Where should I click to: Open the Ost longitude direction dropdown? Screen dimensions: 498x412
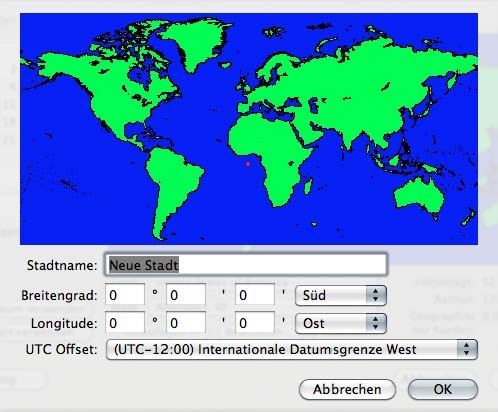point(341,323)
